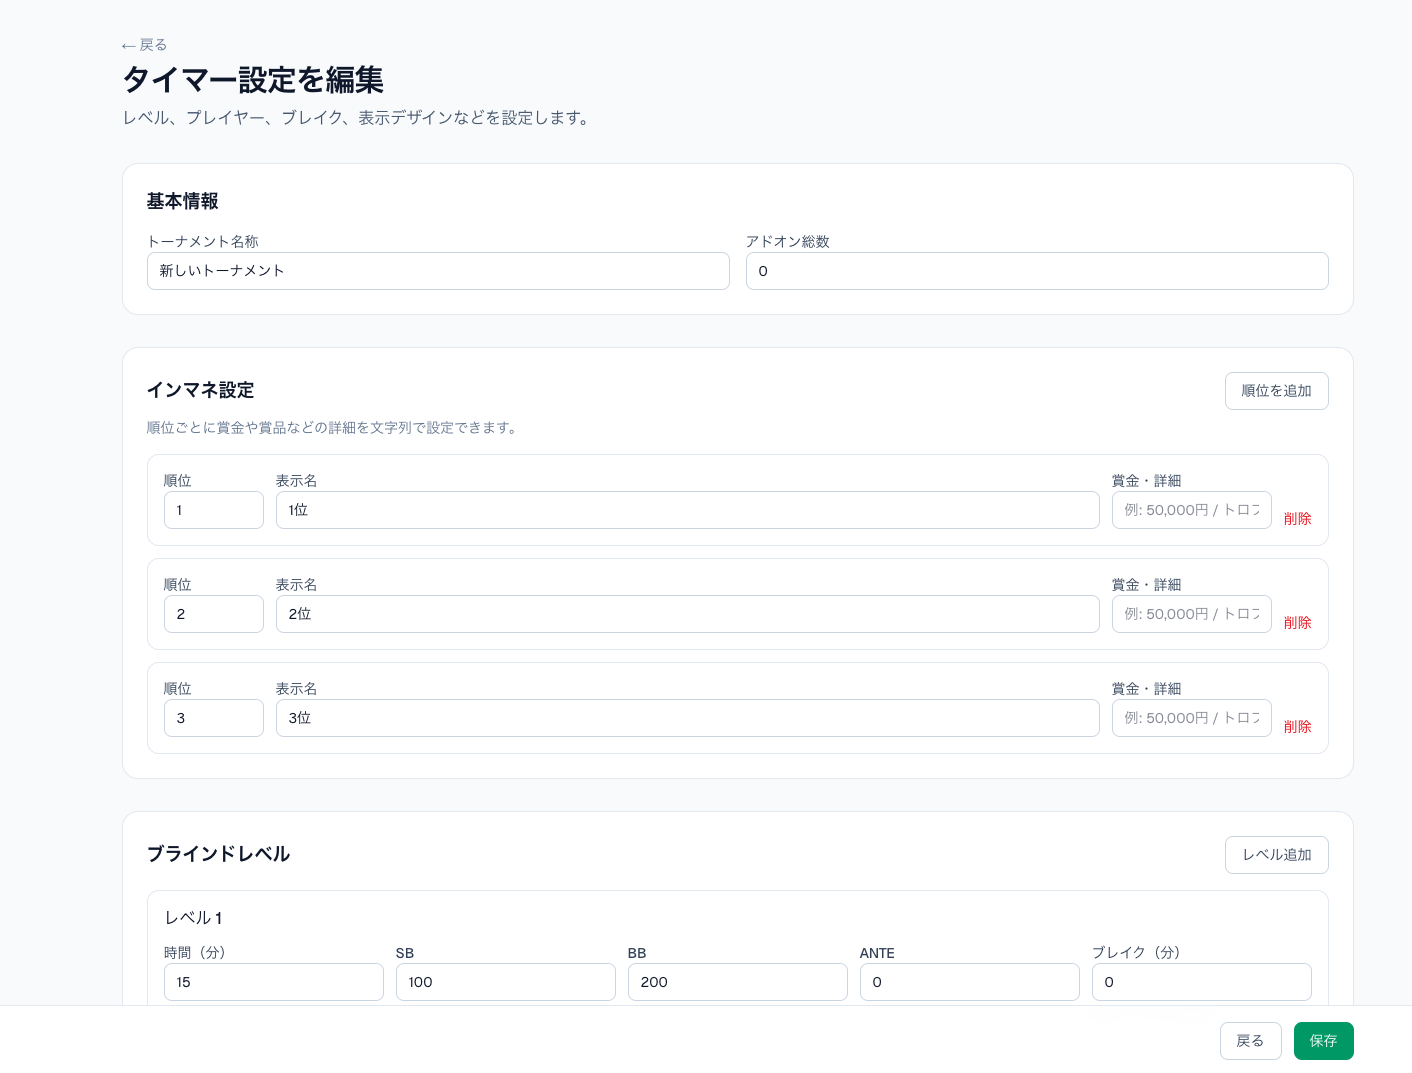Click the ← 戻る back link at top
This screenshot has height=1073, width=1412.
144,45
